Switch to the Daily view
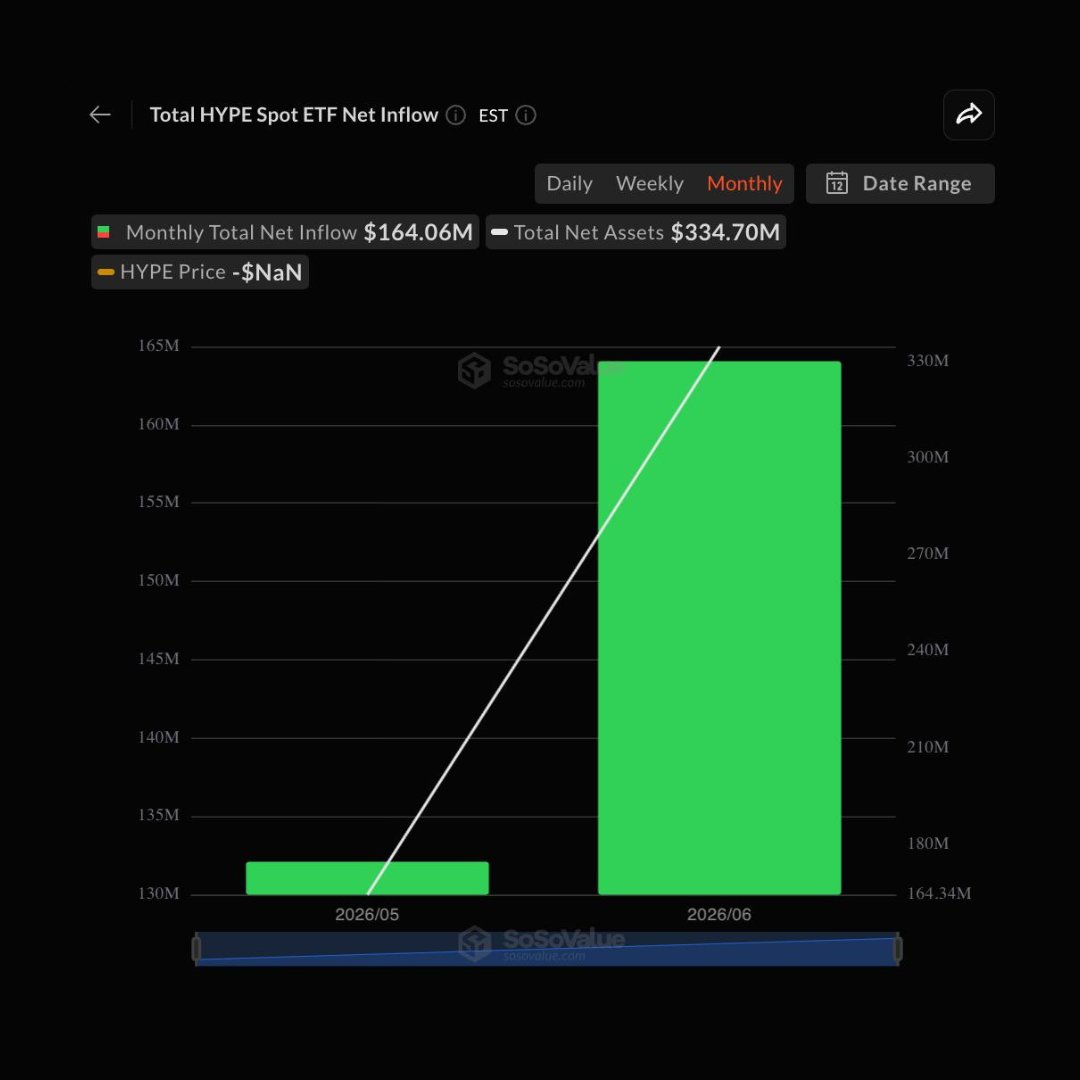1080x1080 pixels. pos(569,183)
